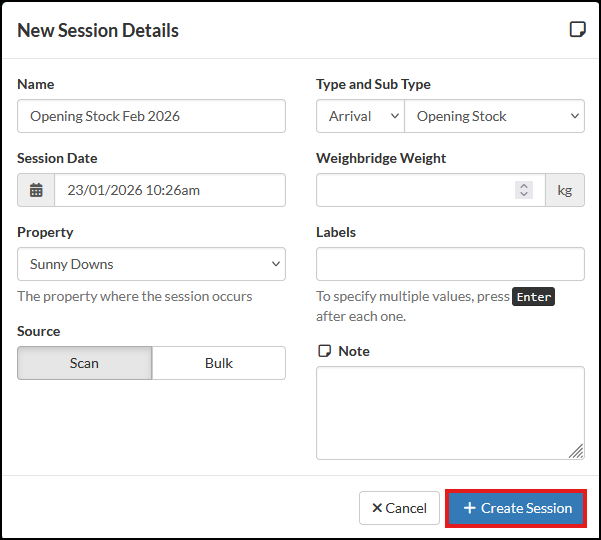Viewport: 601px width, 540px height.
Task: Expand the Opening Stock sub type dropdown
Action: pos(494,116)
